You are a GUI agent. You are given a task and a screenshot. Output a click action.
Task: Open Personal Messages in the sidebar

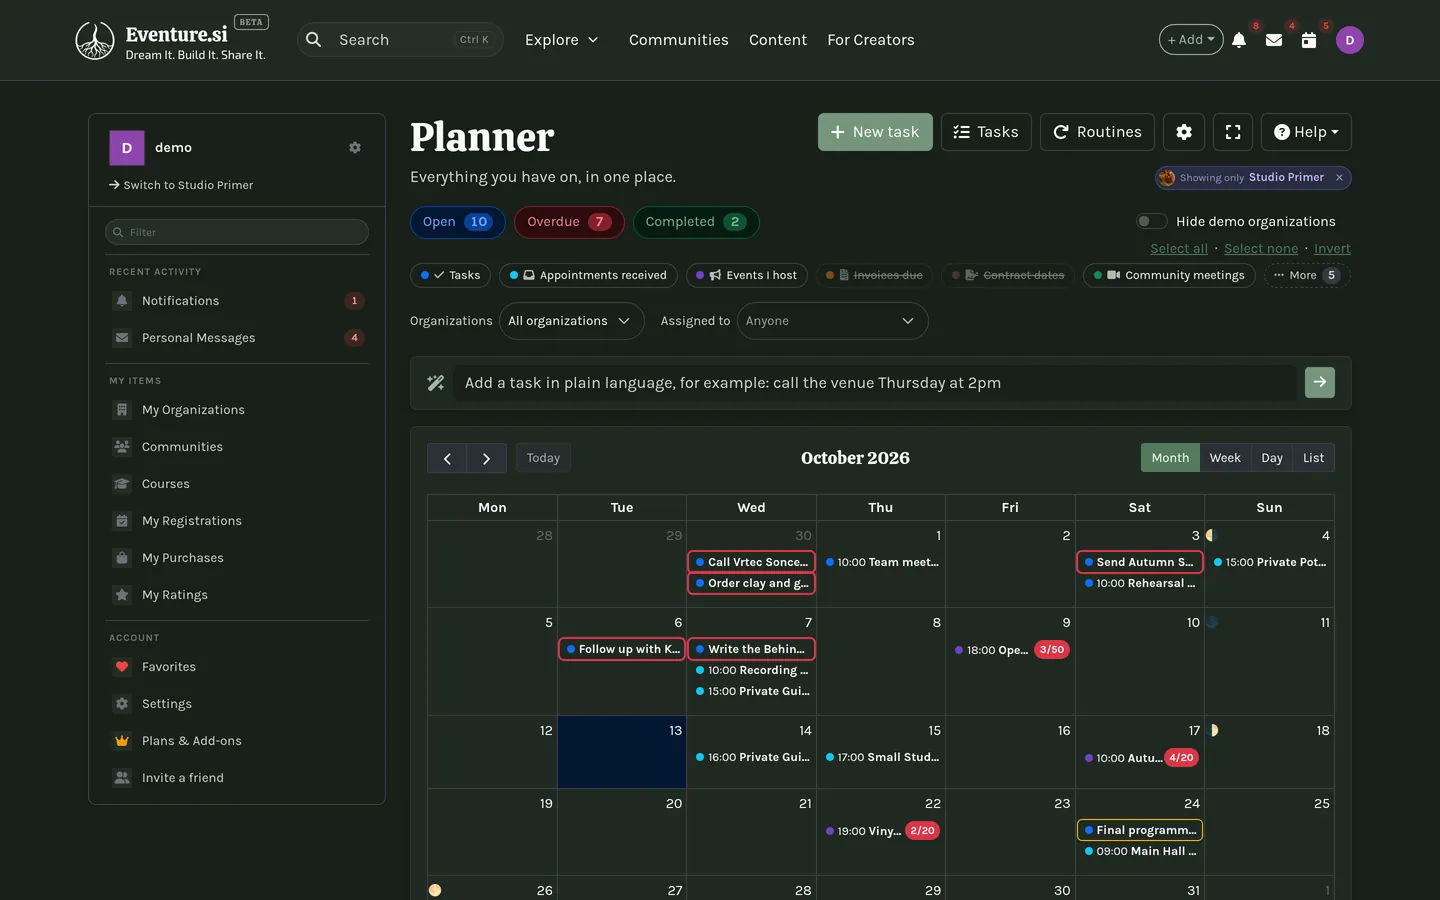pos(237,338)
